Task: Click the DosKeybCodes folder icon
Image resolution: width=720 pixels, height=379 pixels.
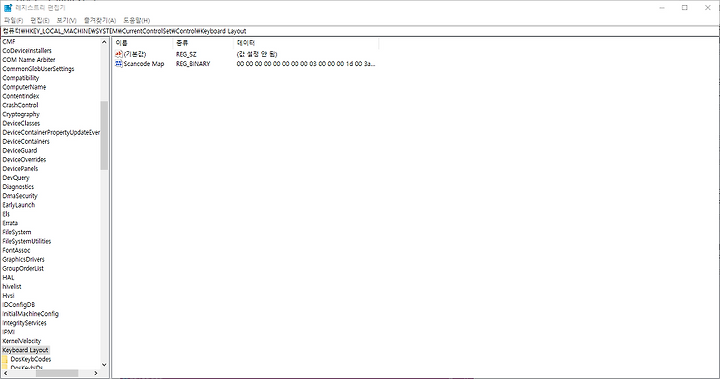Action: 5,359
